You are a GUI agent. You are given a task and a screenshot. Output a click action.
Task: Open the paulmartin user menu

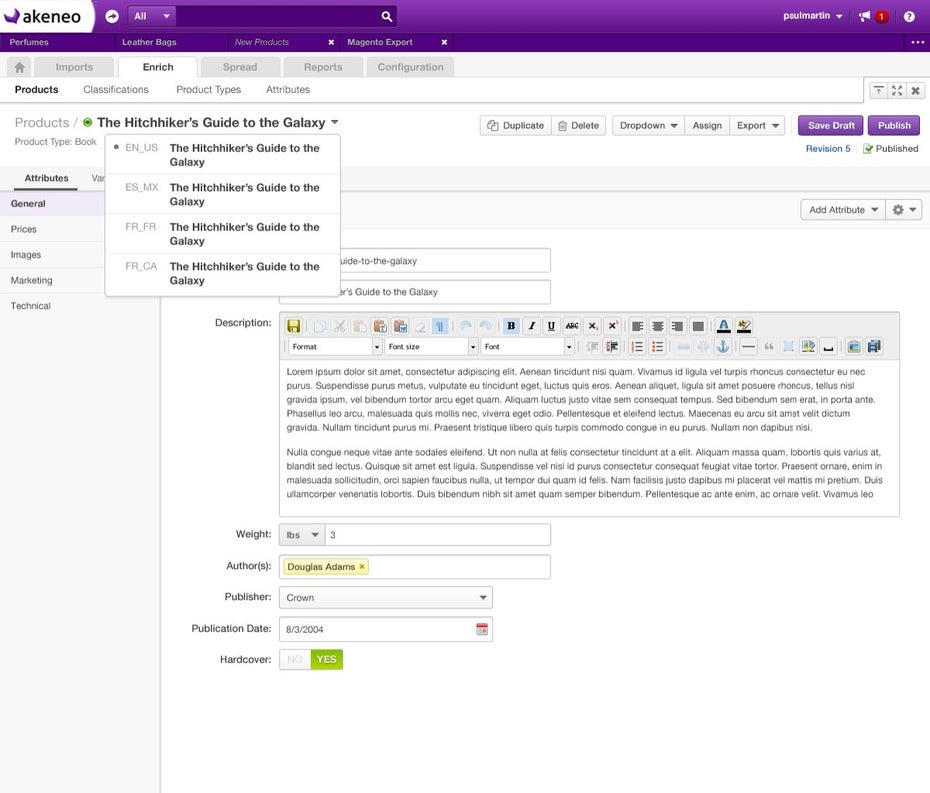813,16
